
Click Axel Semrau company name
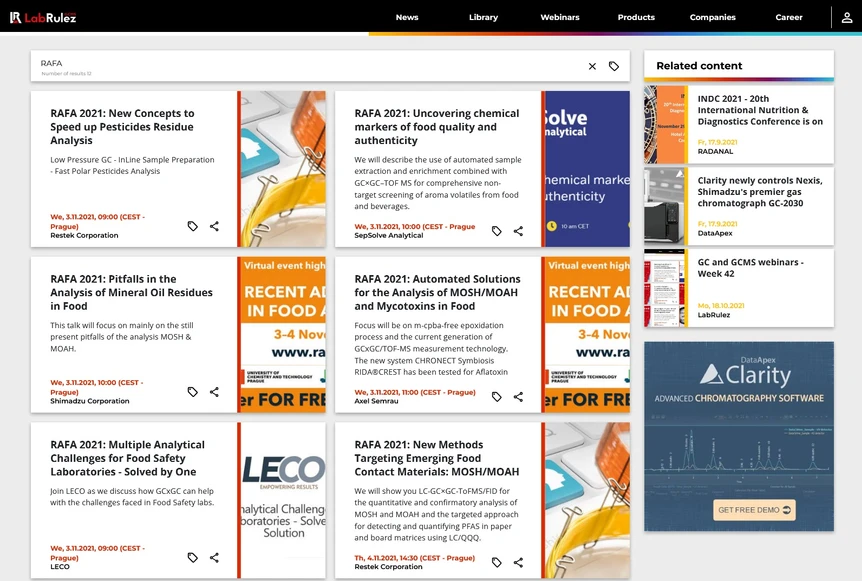(x=376, y=401)
